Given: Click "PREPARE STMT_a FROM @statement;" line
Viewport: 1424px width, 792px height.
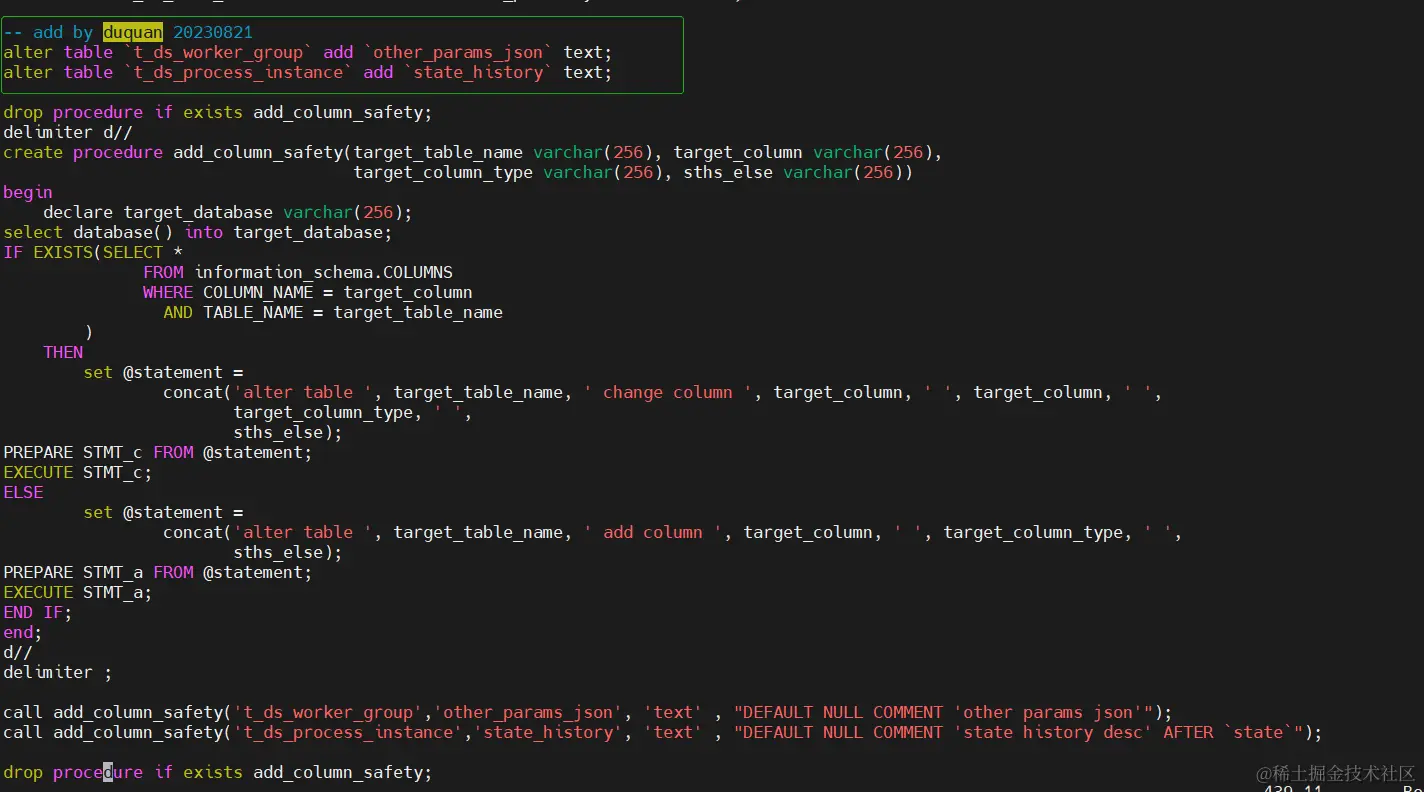Looking at the screenshot, I should (158, 572).
